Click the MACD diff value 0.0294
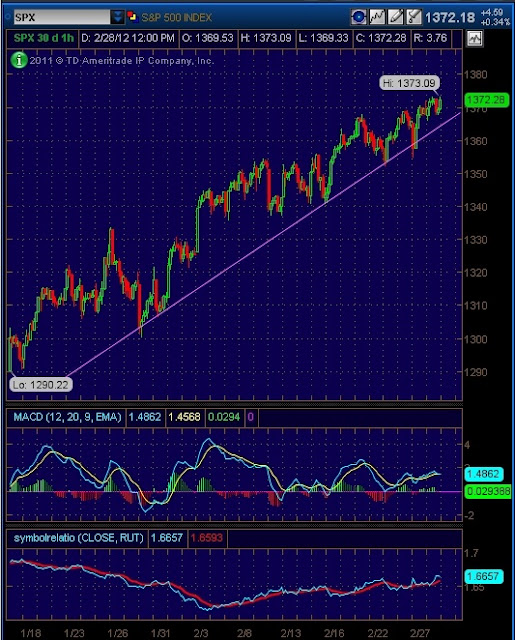The height and width of the screenshot is (640, 515). click(x=224, y=417)
